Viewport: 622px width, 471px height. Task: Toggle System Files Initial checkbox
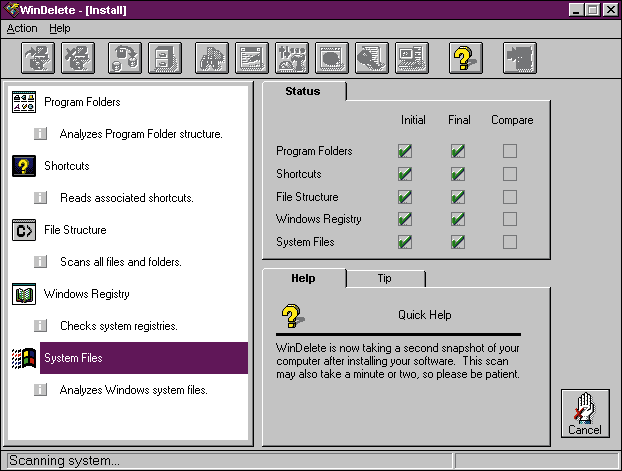point(405,242)
